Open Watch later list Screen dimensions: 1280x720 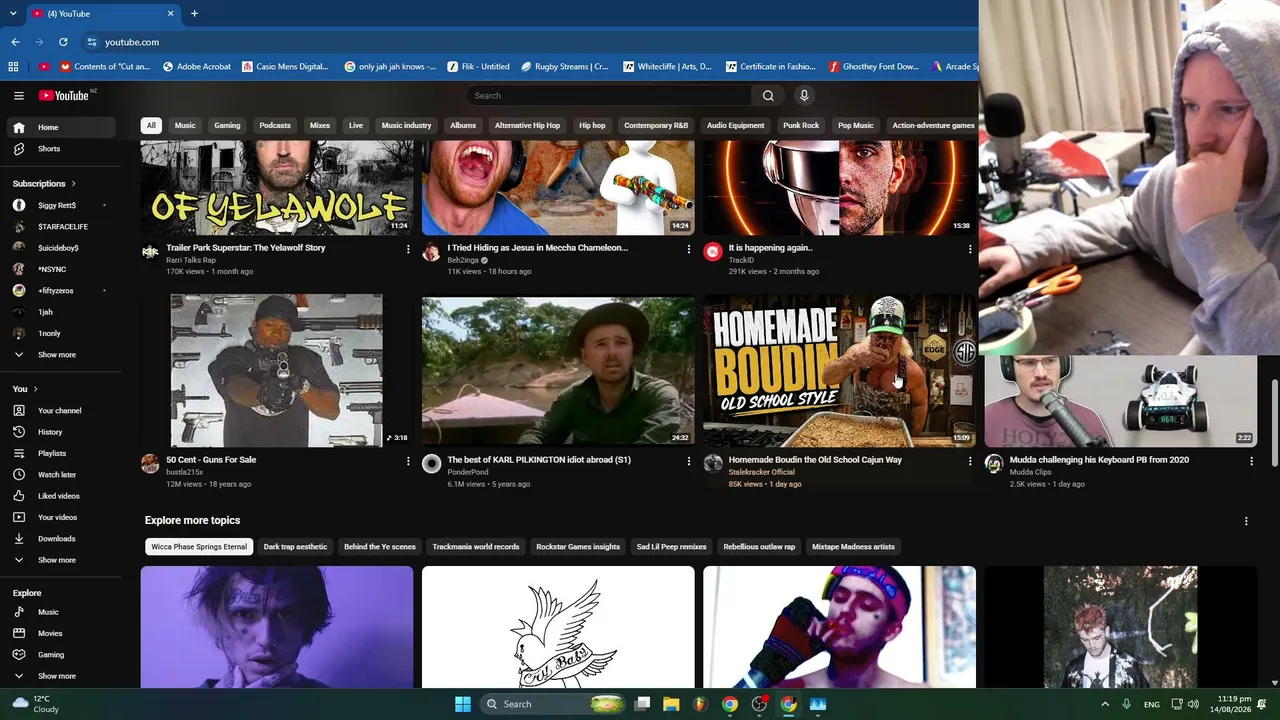point(57,475)
